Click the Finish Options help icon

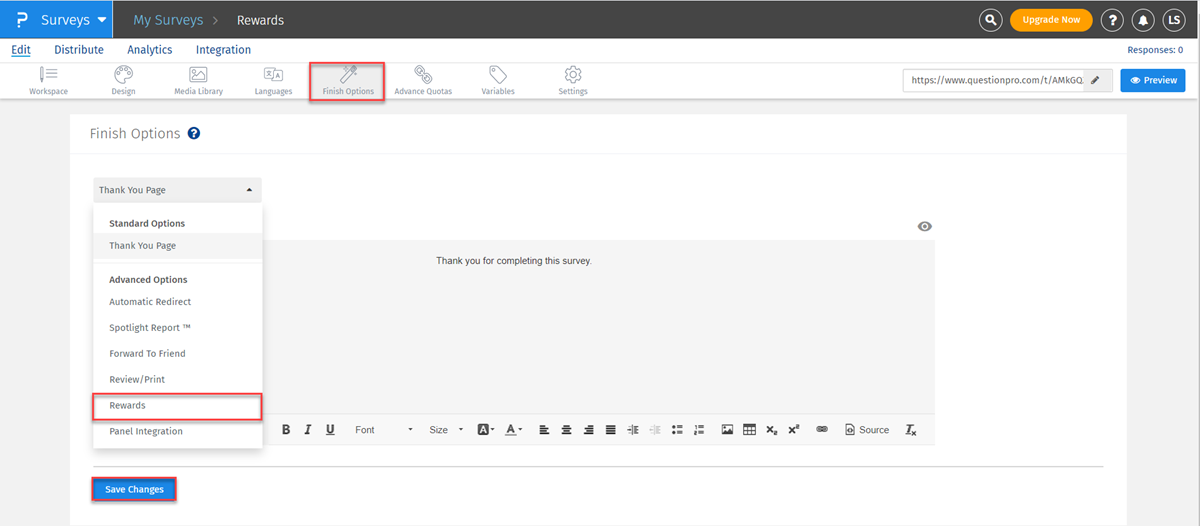[x=194, y=133]
